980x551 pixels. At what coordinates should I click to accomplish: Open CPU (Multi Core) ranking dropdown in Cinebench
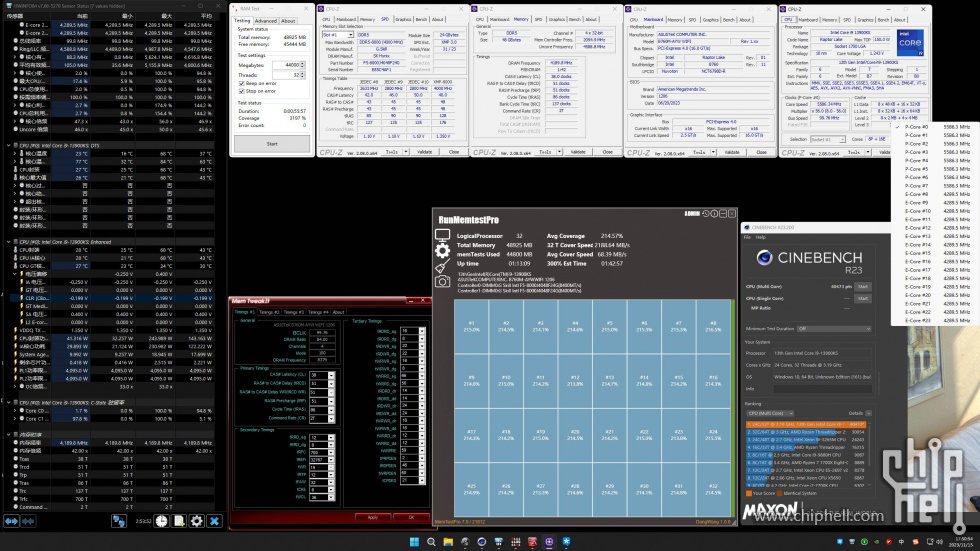pyautogui.click(x=770, y=413)
